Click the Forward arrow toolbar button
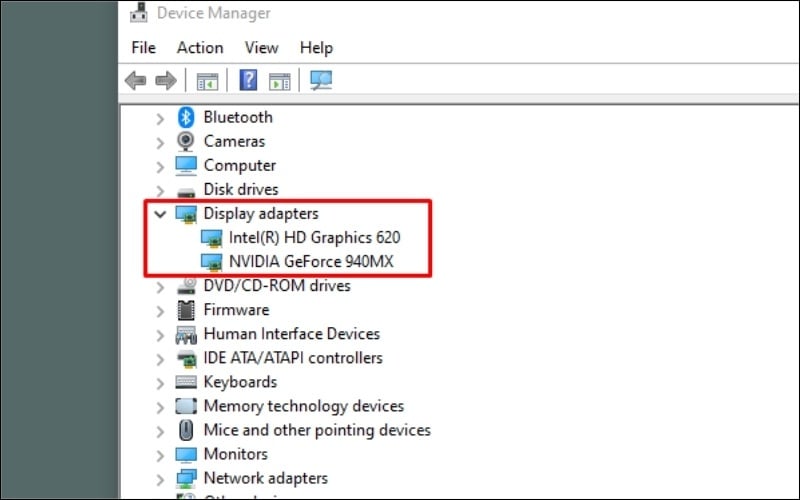The height and width of the screenshot is (500, 800). 165,80
